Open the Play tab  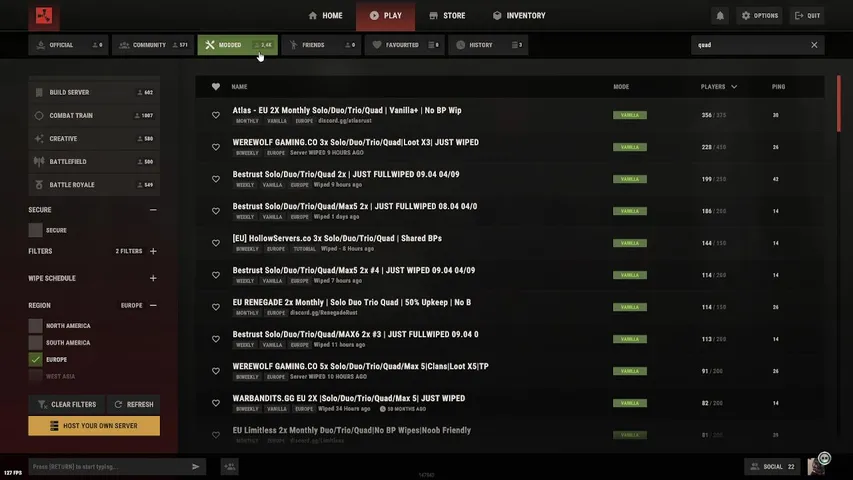point(385,16)
